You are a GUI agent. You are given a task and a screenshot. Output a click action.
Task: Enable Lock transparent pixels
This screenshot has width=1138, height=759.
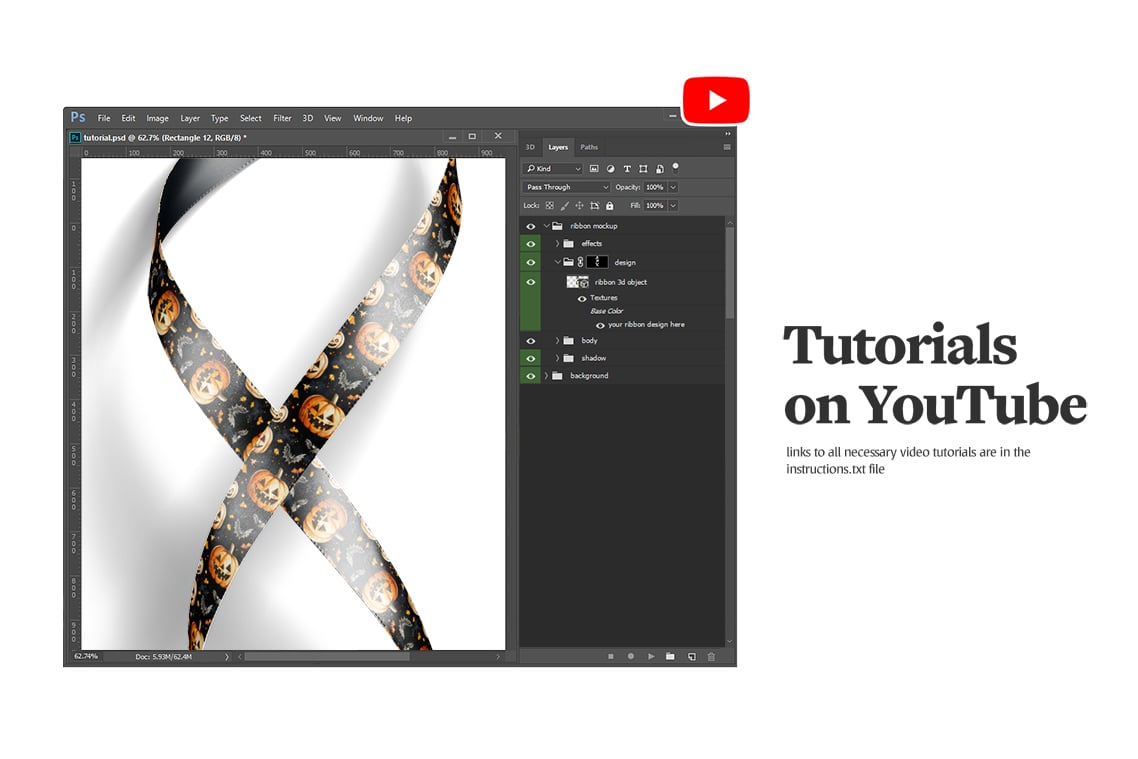tap(550, 206)
